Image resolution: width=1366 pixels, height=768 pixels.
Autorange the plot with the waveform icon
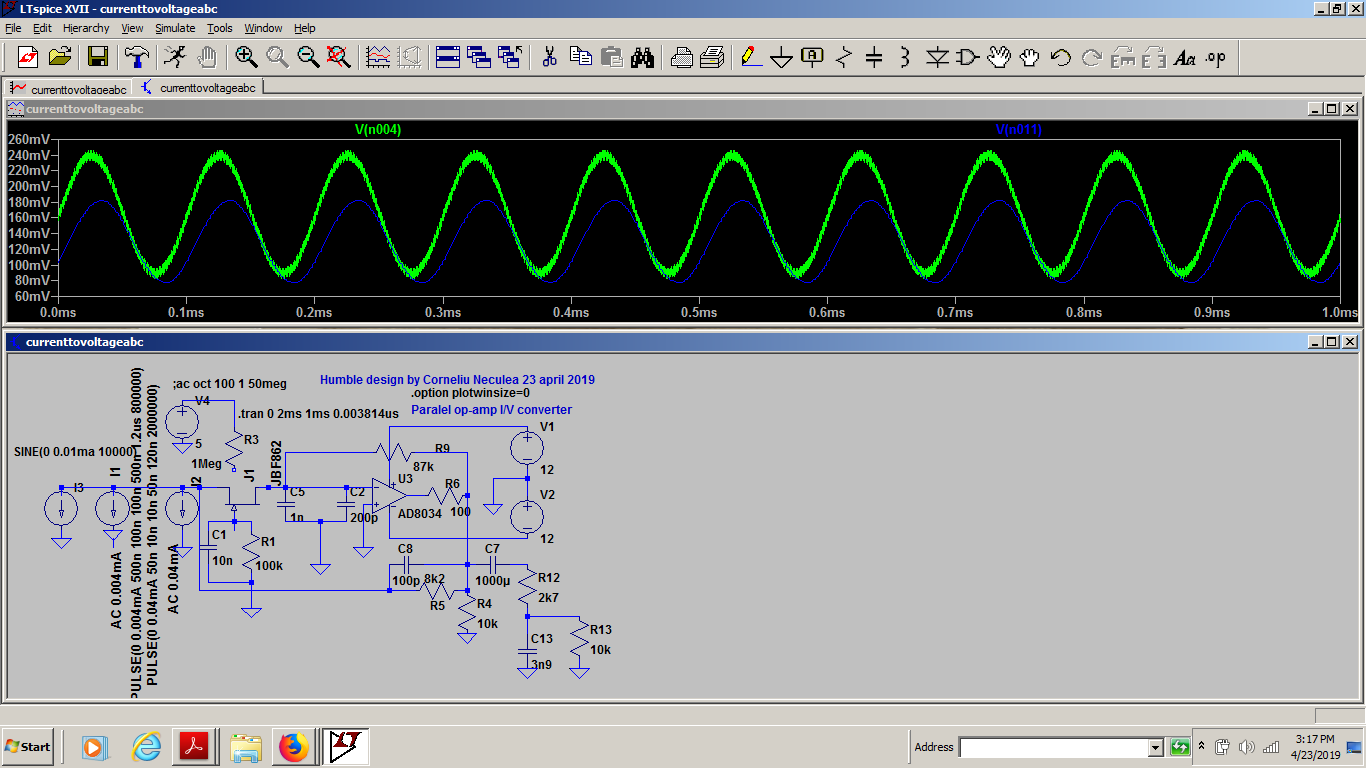click(378, 57)
